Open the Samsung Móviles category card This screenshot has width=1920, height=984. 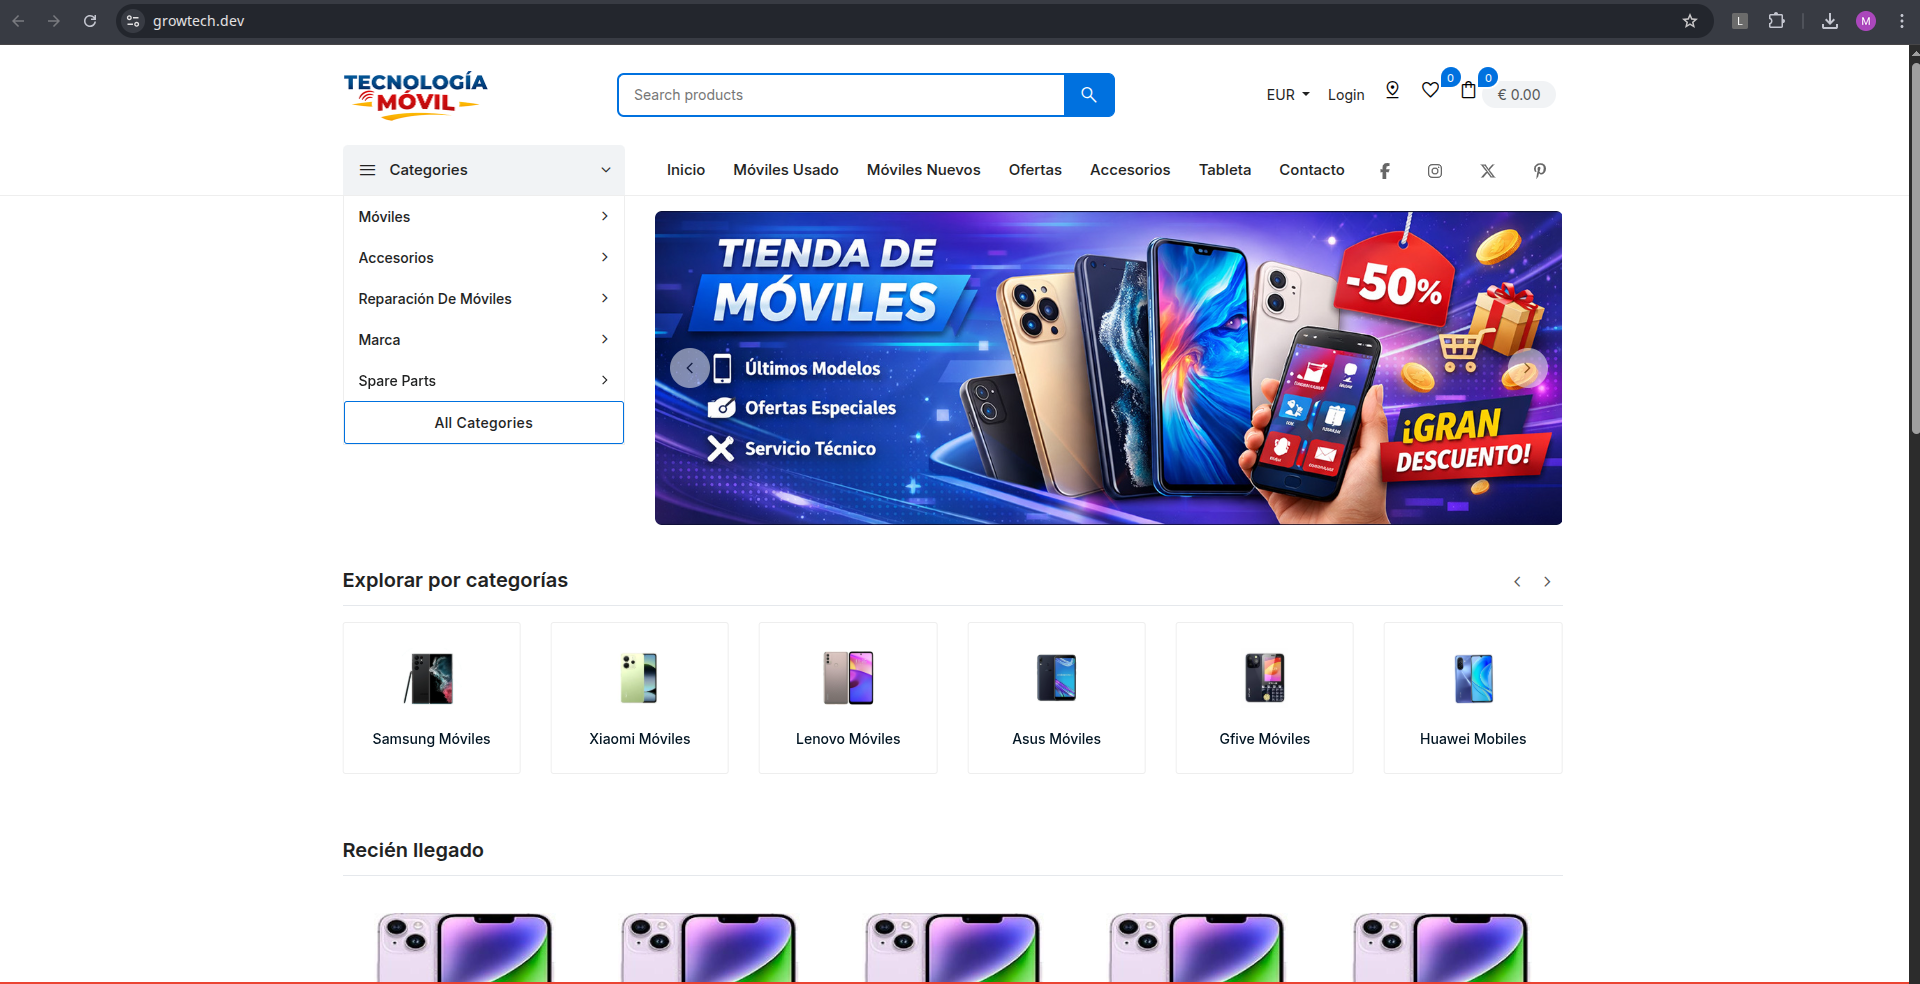coord(432,698)
